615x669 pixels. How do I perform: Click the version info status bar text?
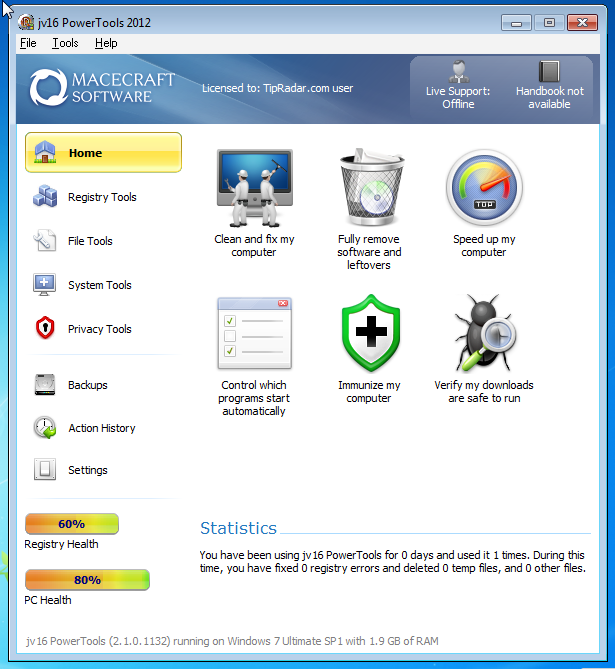[232, 641]
